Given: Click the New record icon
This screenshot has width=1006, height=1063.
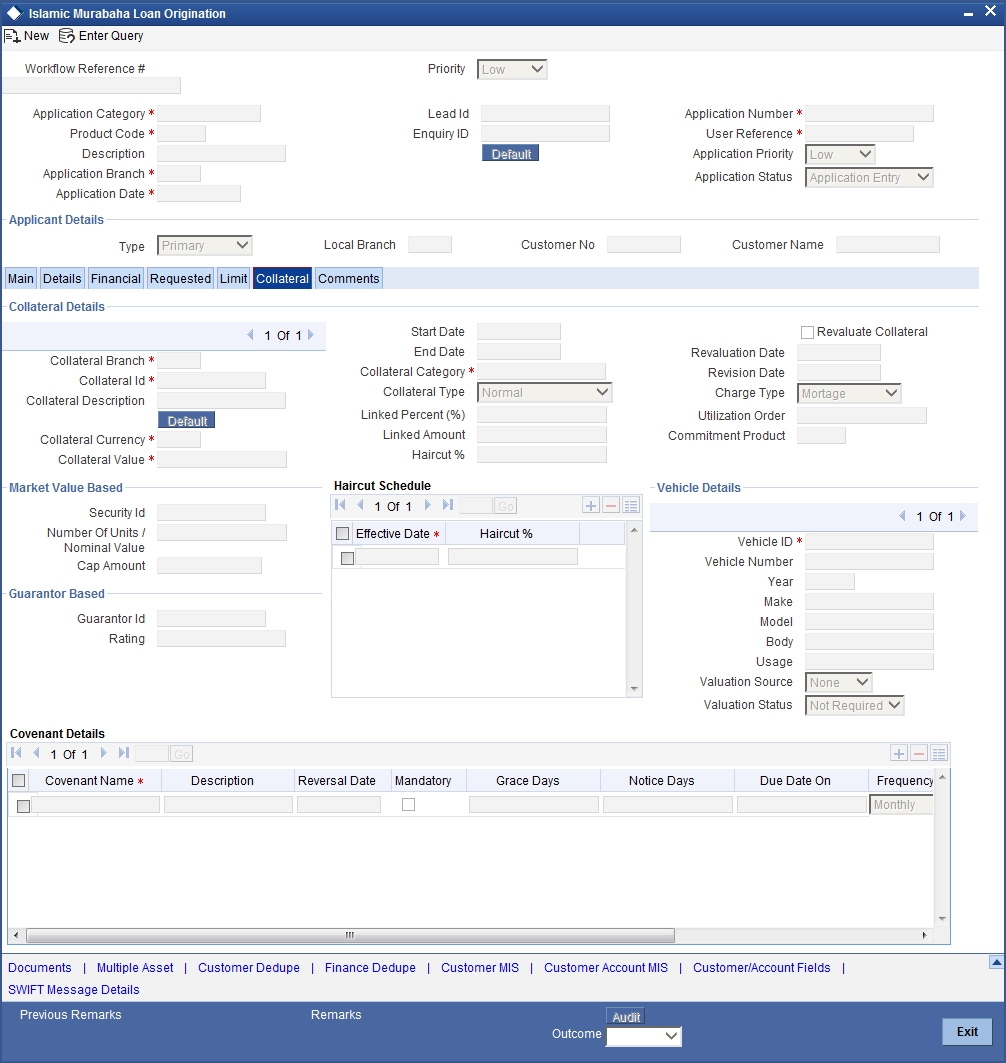Looking at the screenshot, I should (x=12, y=36).
